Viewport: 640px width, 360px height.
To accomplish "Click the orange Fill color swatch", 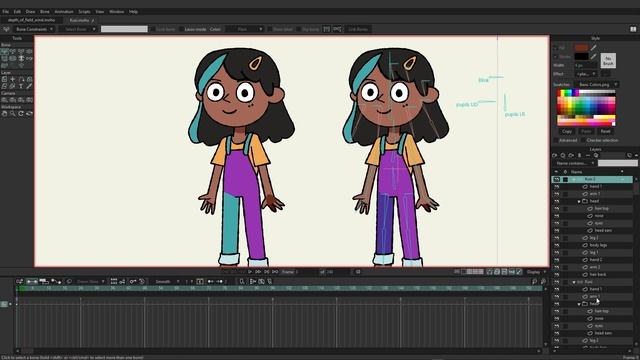I will pyautogui.click(x=581, y=48).
